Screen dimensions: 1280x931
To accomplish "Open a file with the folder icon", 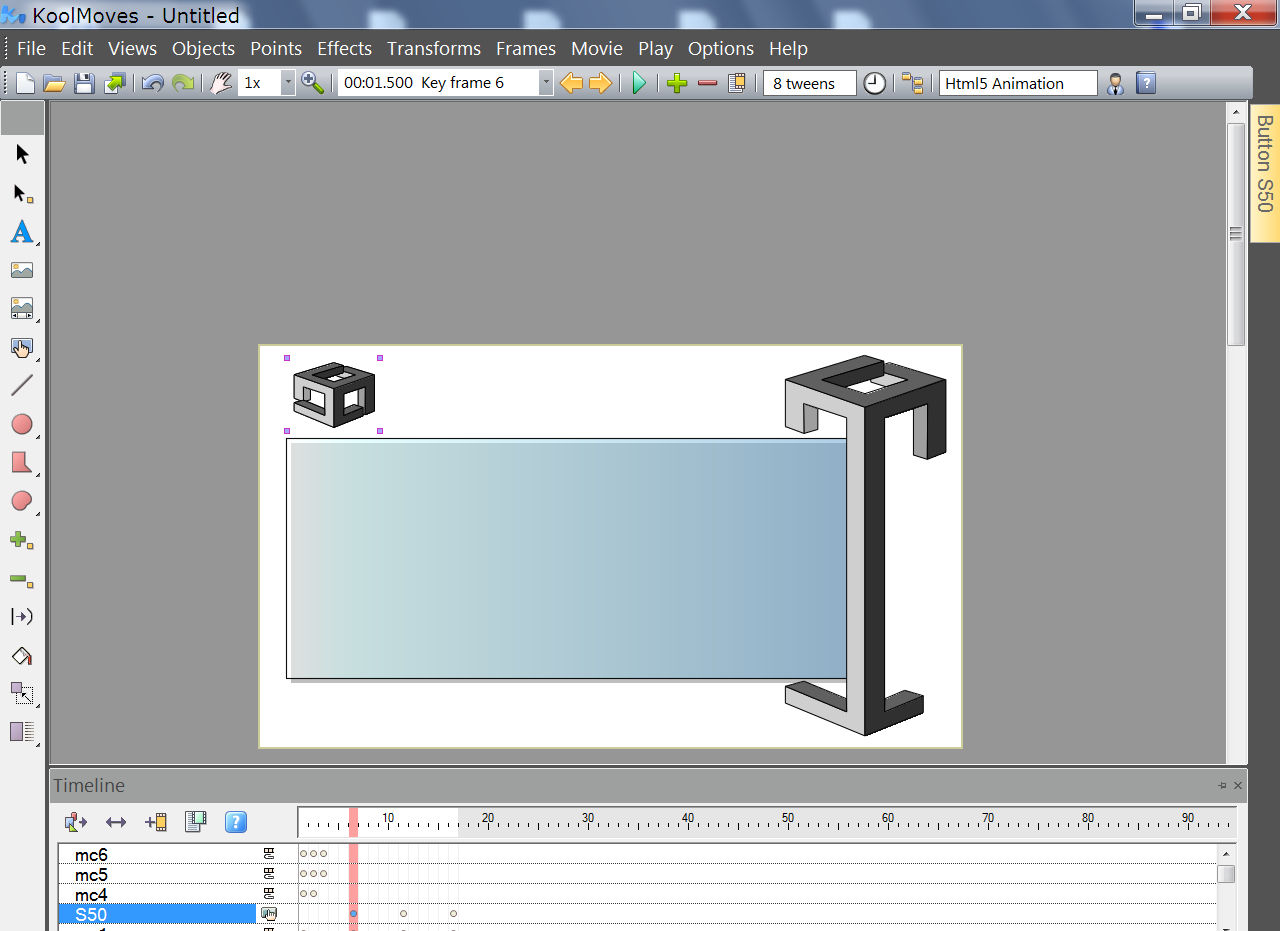I will pyautogui.click(x=54, y=84).
